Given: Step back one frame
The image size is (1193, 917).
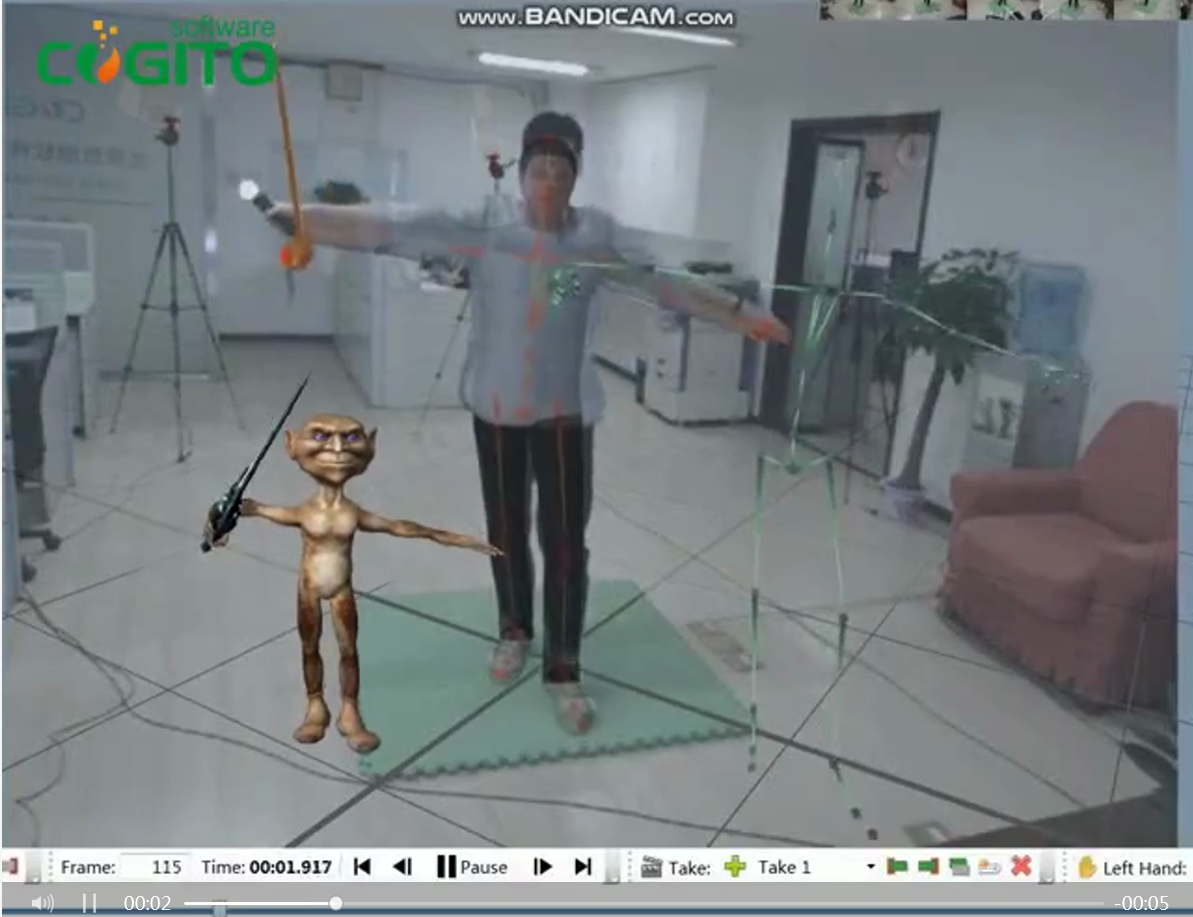Looking at the screenshot, I should coord(402,867).
